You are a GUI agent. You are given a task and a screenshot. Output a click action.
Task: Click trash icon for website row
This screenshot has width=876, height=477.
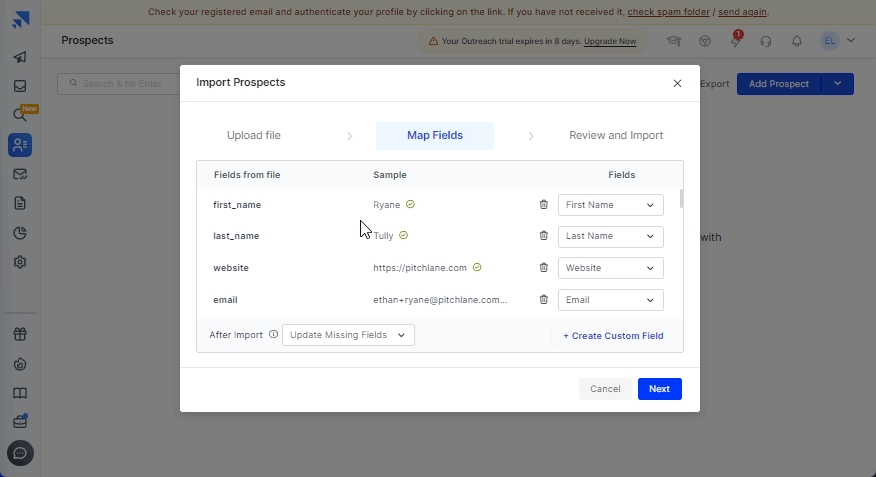click(x=544, y=268)
